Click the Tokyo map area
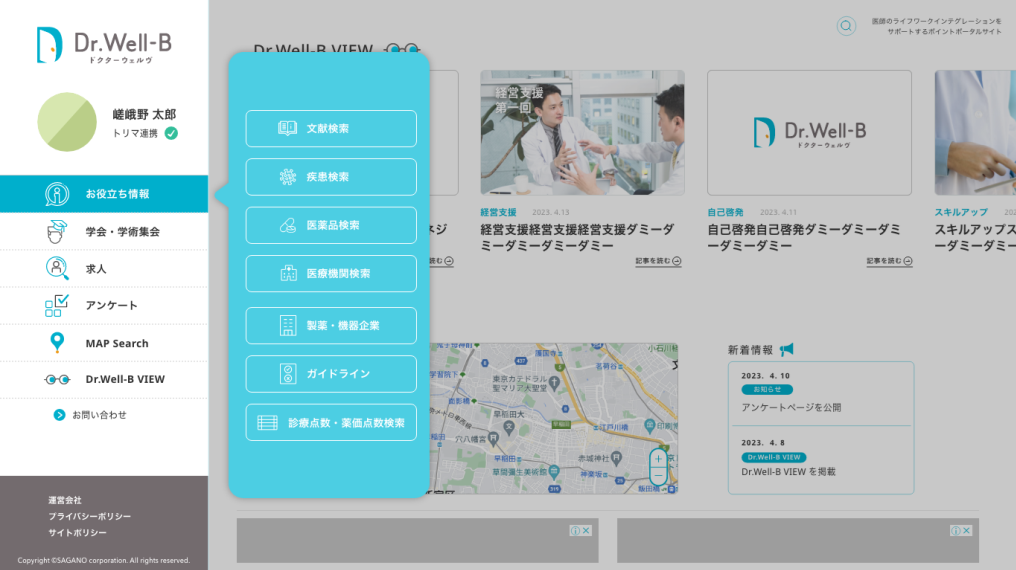Screen dimensions: 1016x570 [553, 418]
